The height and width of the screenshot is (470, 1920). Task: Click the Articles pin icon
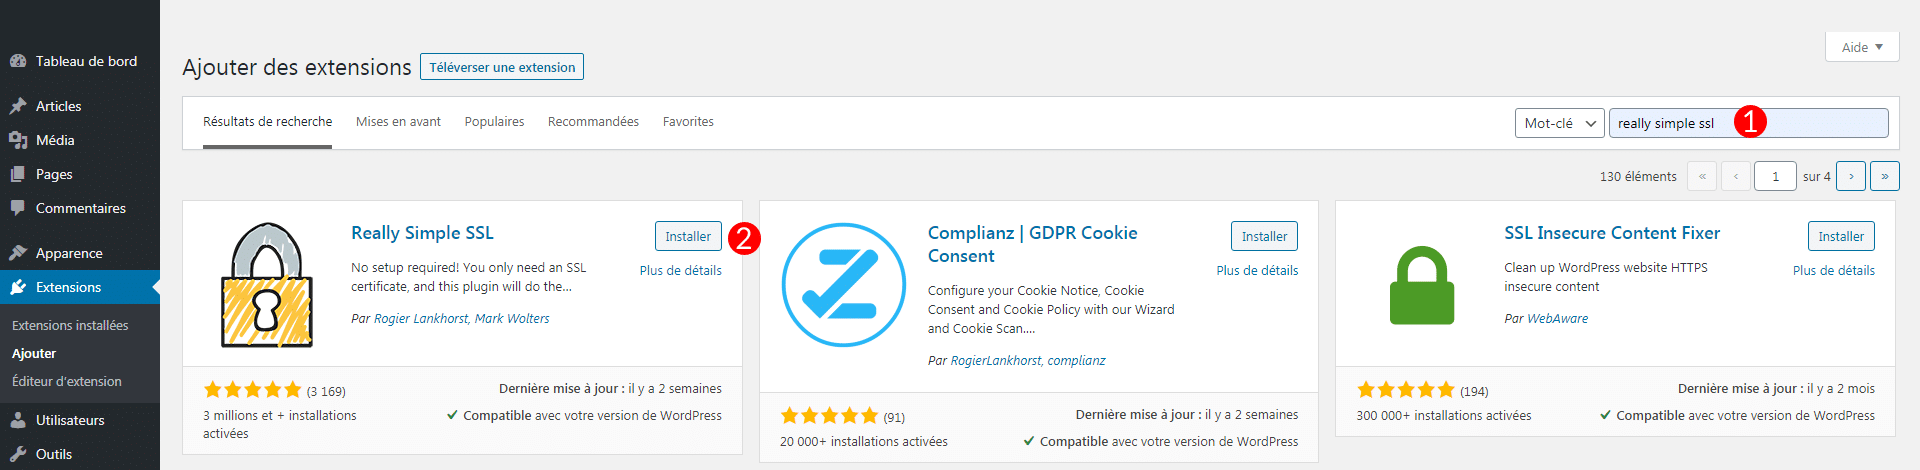18,106
